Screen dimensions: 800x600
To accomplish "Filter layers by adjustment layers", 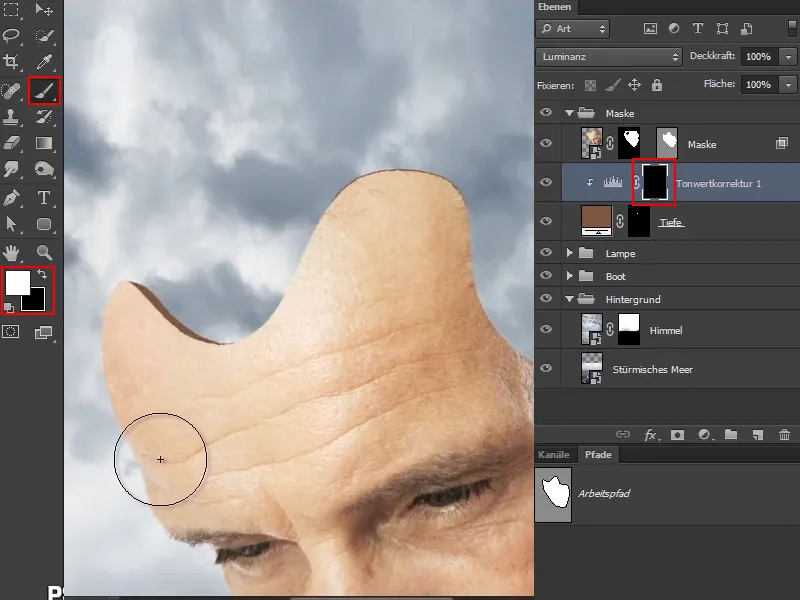I will (x=674, y=29).
